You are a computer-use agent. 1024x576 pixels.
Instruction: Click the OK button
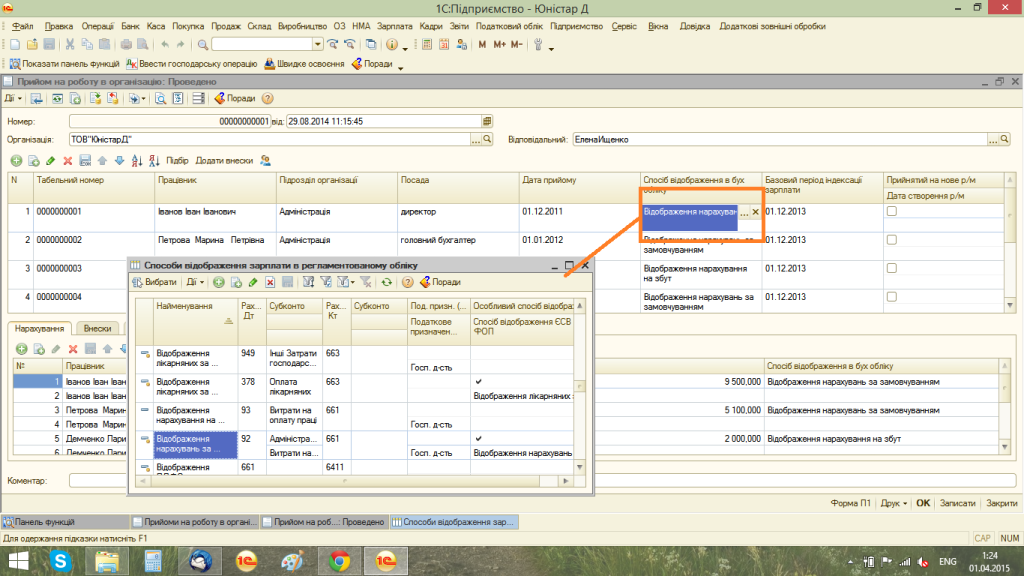tap(923, 504)
